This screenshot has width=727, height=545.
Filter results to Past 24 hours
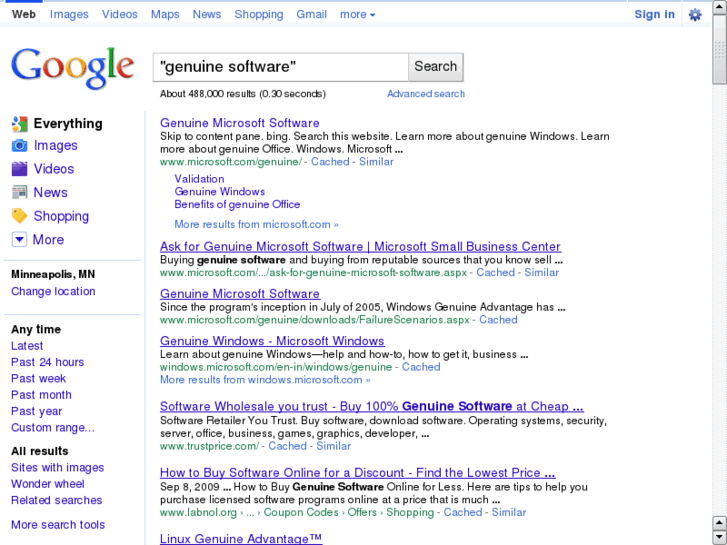click(48, 362)
